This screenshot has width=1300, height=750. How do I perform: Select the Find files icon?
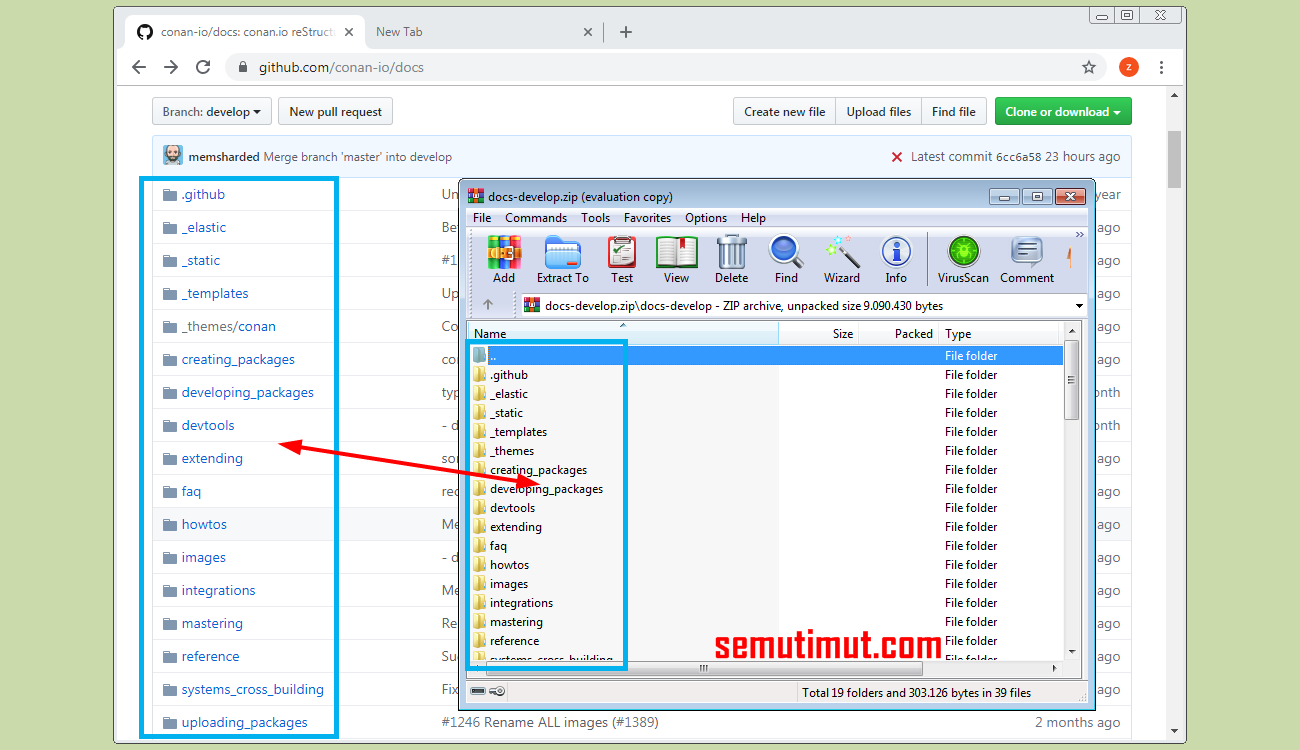pos(786,259)
